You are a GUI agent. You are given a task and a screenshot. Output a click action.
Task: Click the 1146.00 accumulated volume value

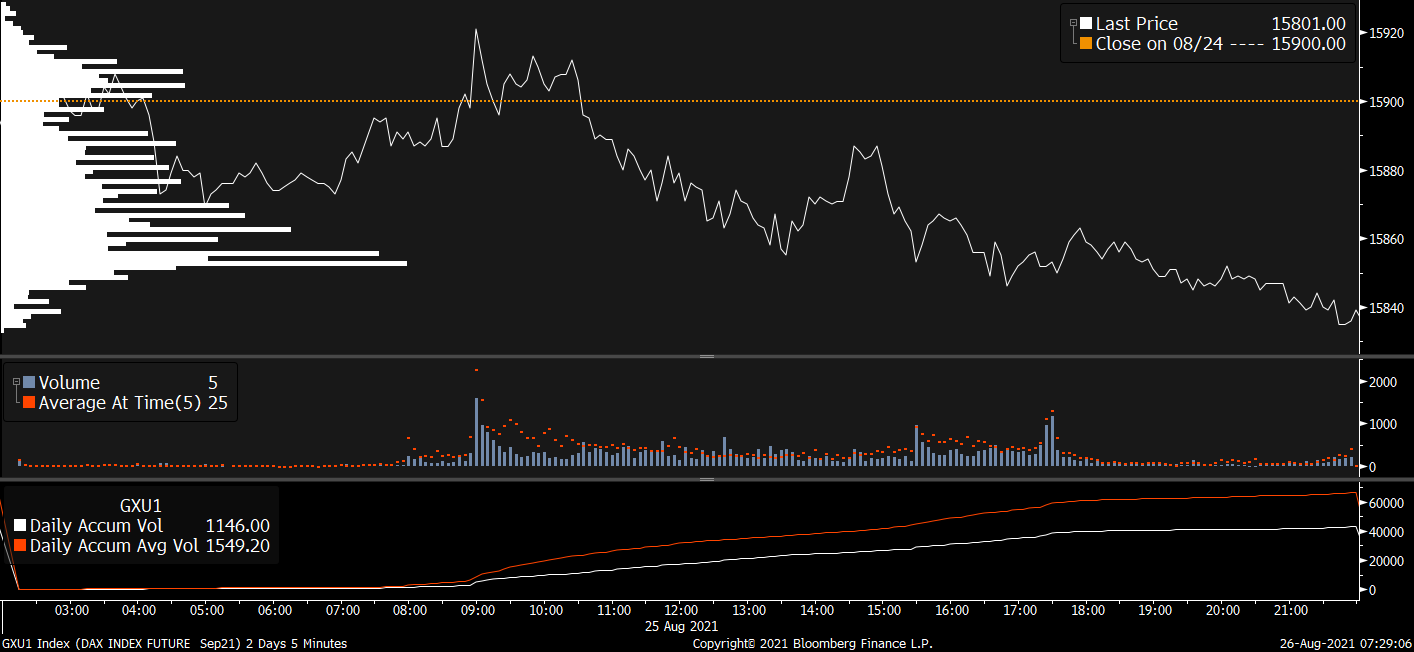point(237,525)
